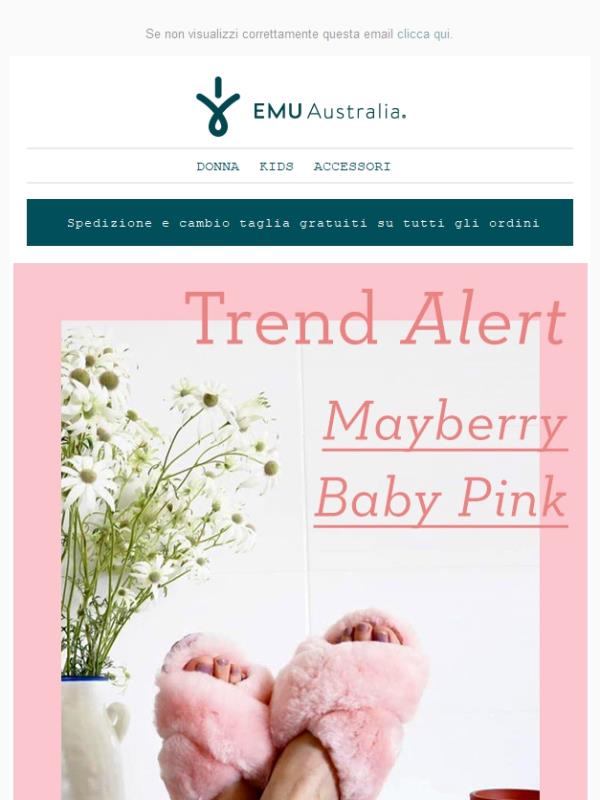The image size is (600, 800).
Task: Open the "clicca qui" view-online link
Action: pyautogui.click(x=424, y=34)
